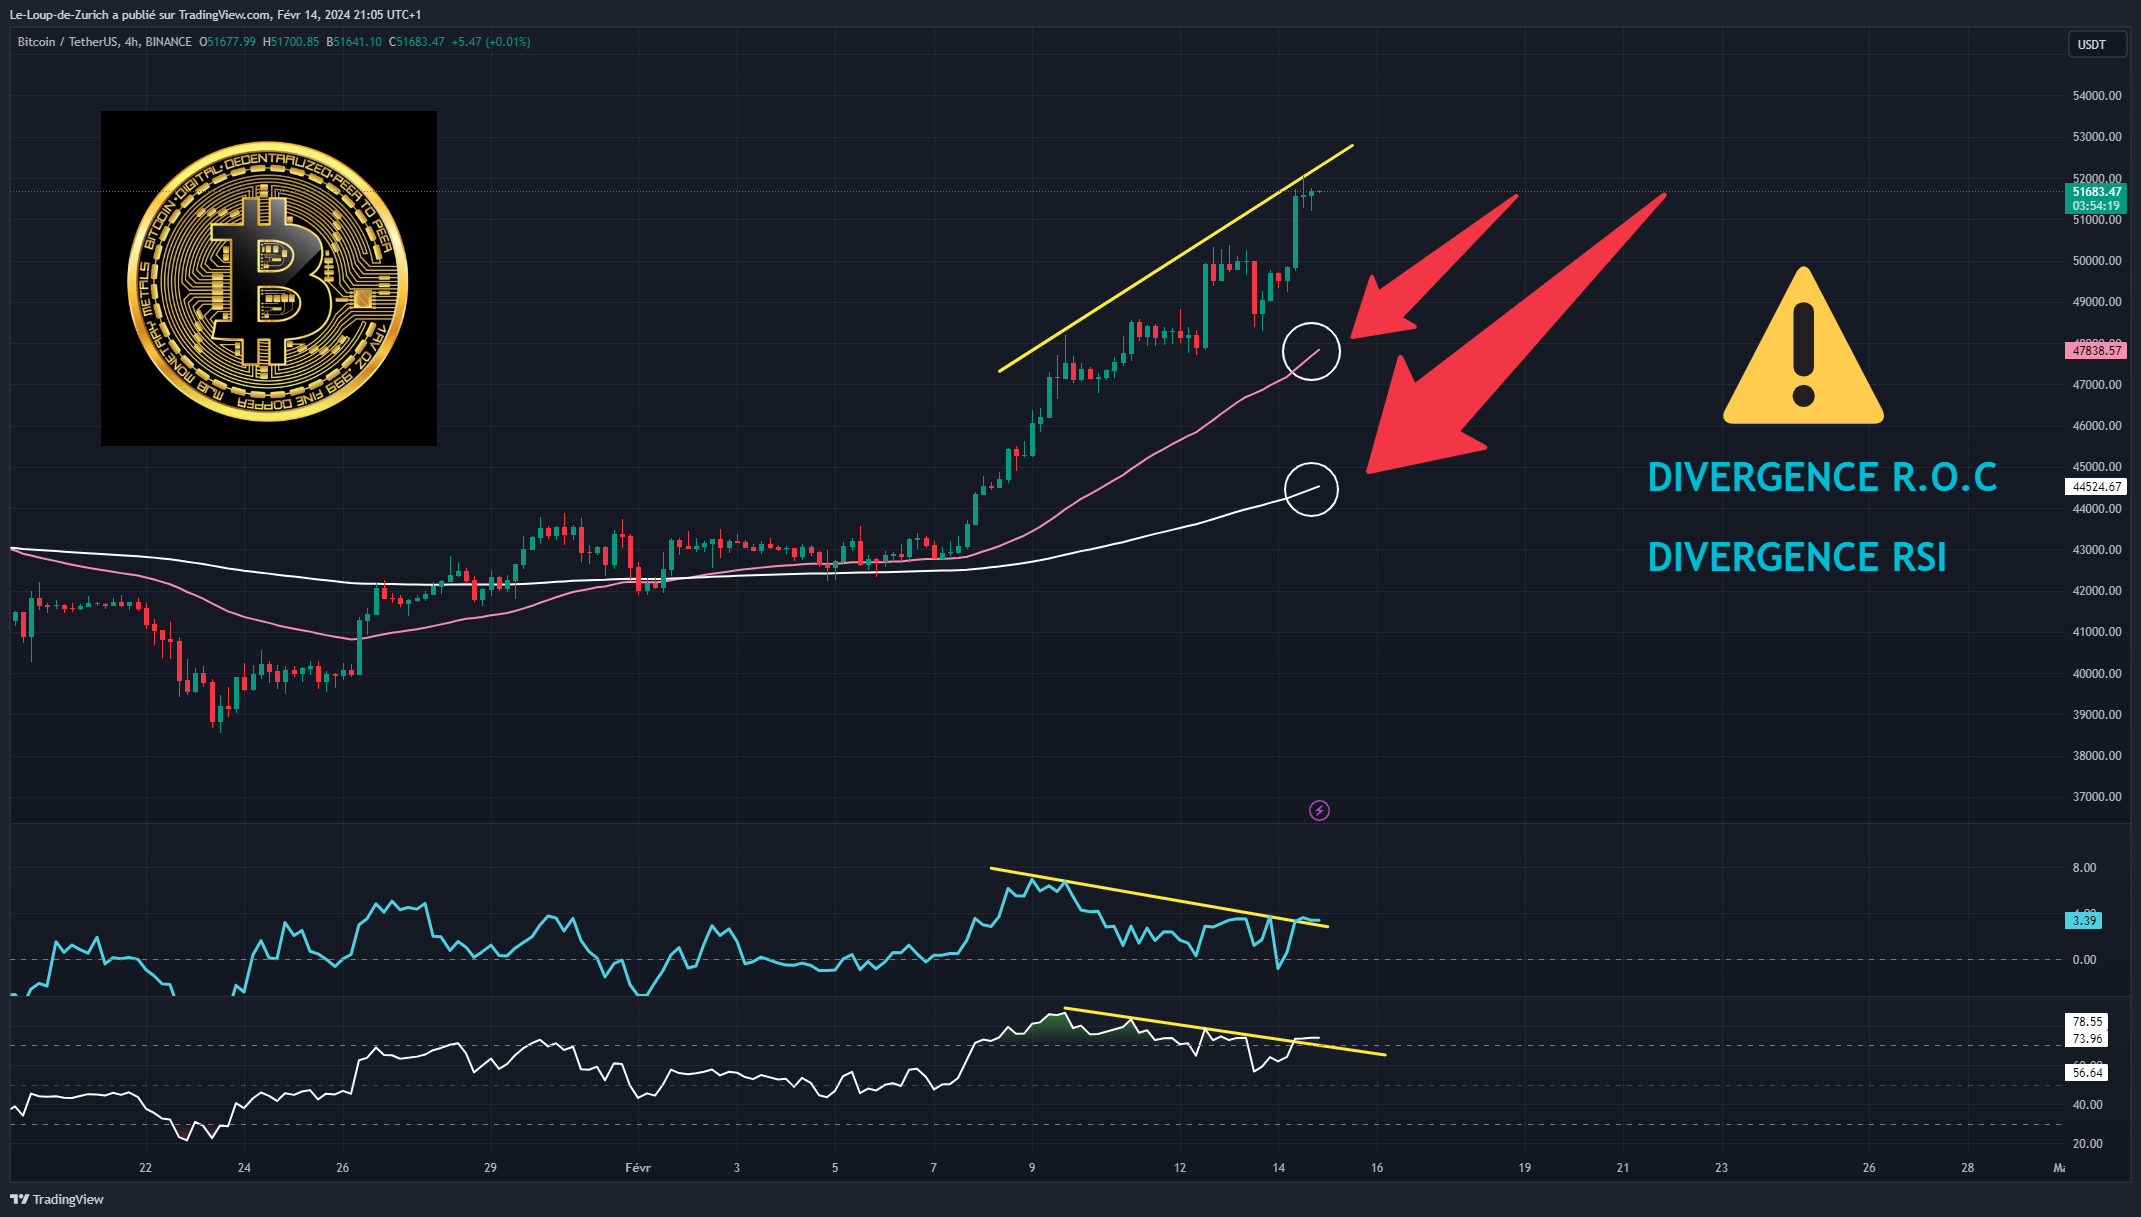
Task: Click the 0.00 ROC axis label
Action: tap(2084, 960)
